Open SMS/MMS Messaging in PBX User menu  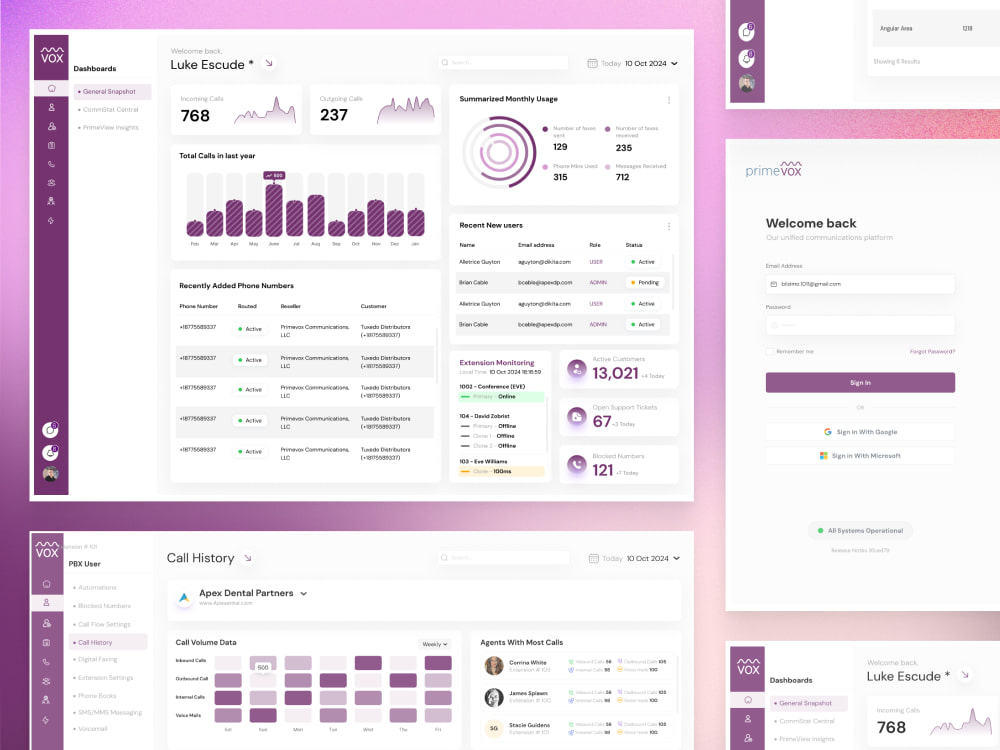[x=110, y=712]
